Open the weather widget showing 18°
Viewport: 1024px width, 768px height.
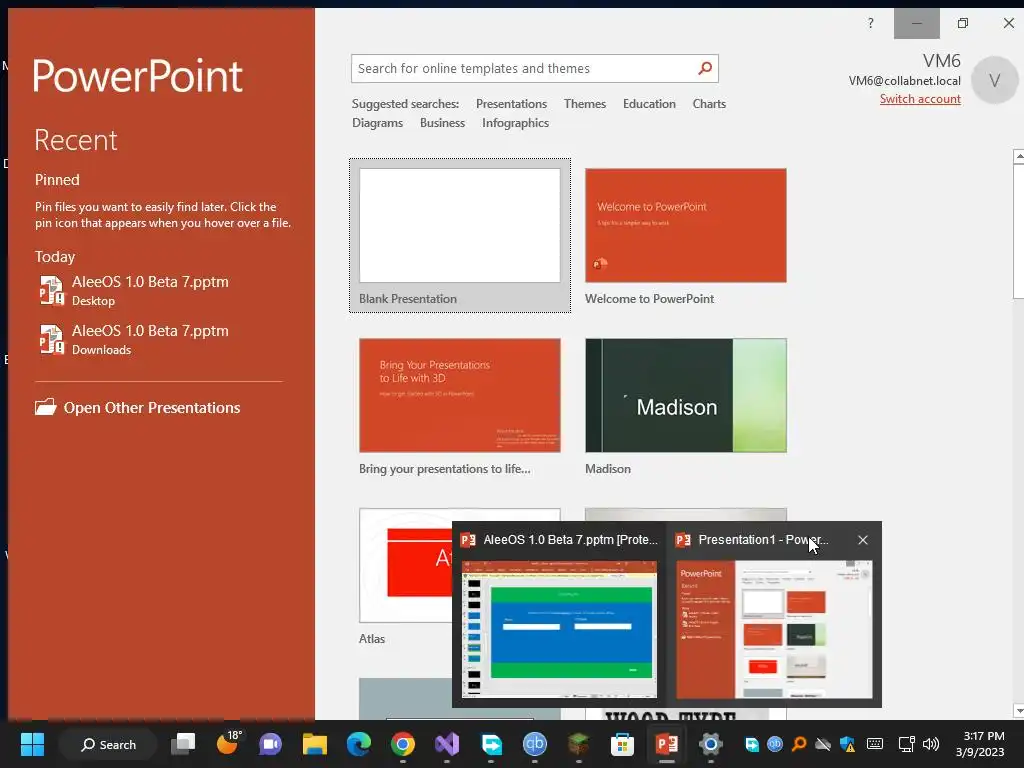point(228,743)
